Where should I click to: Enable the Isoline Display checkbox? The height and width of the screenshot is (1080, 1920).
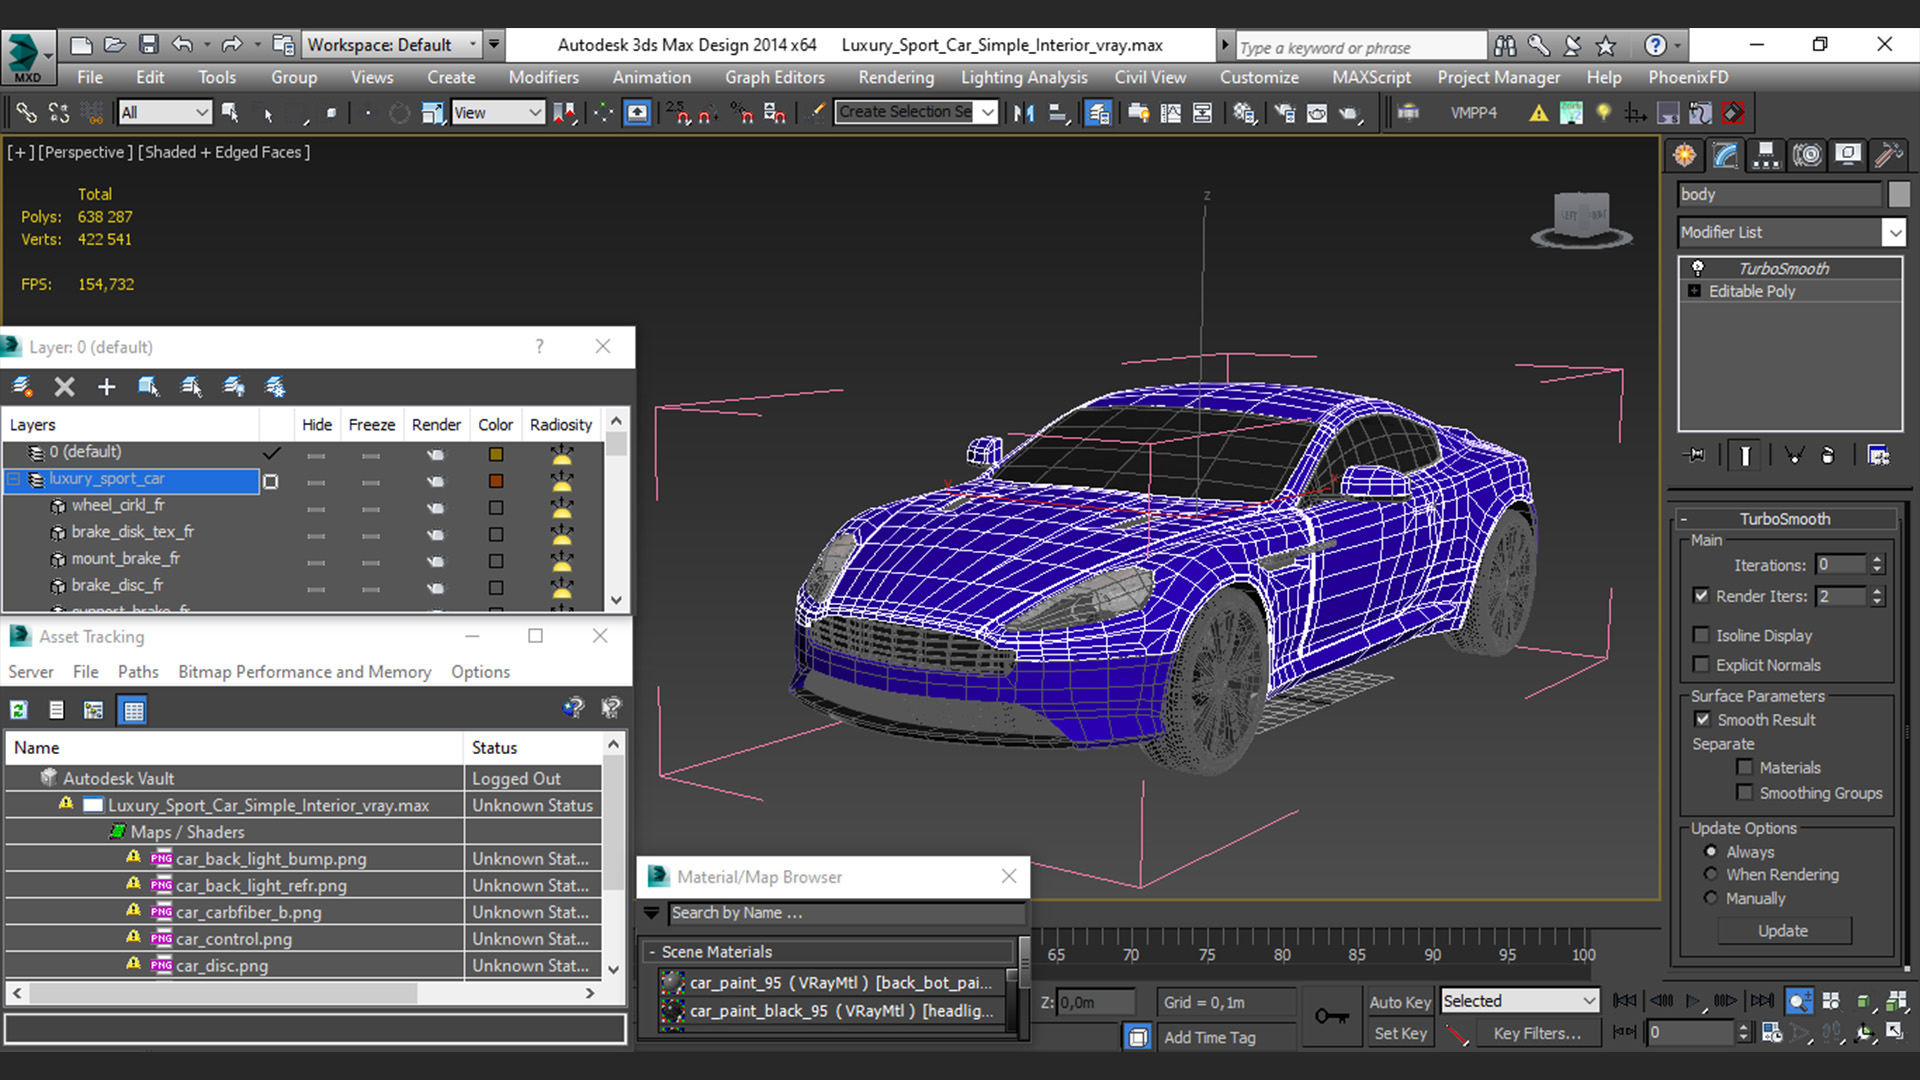click(x=1701, y=635)
